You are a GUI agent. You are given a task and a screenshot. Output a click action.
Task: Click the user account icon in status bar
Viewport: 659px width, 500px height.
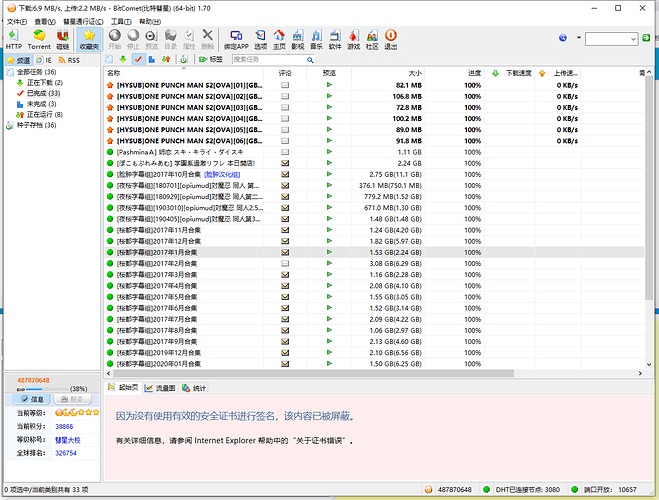coord(428,489)
